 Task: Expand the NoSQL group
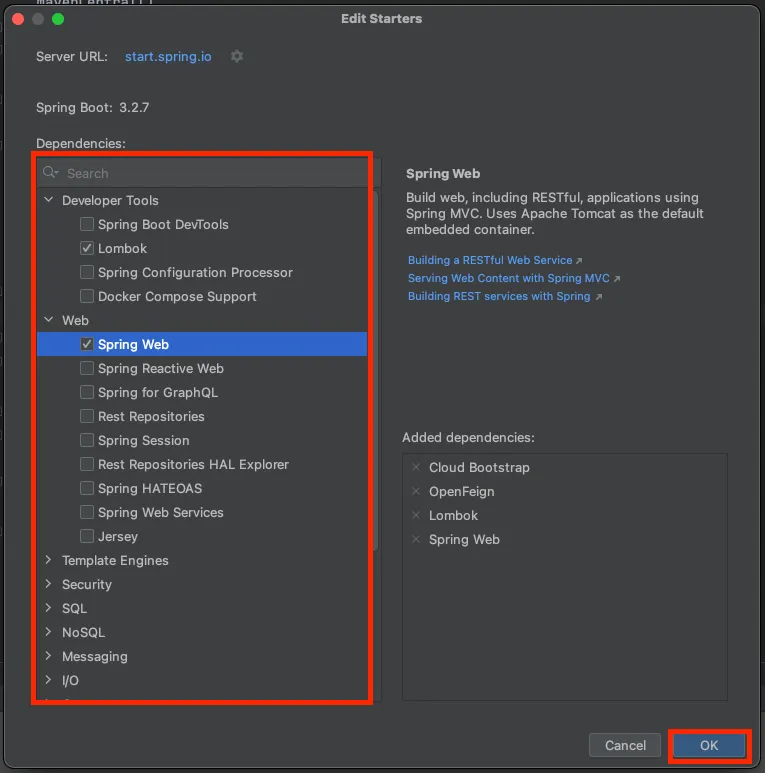[x=48, y=632]
